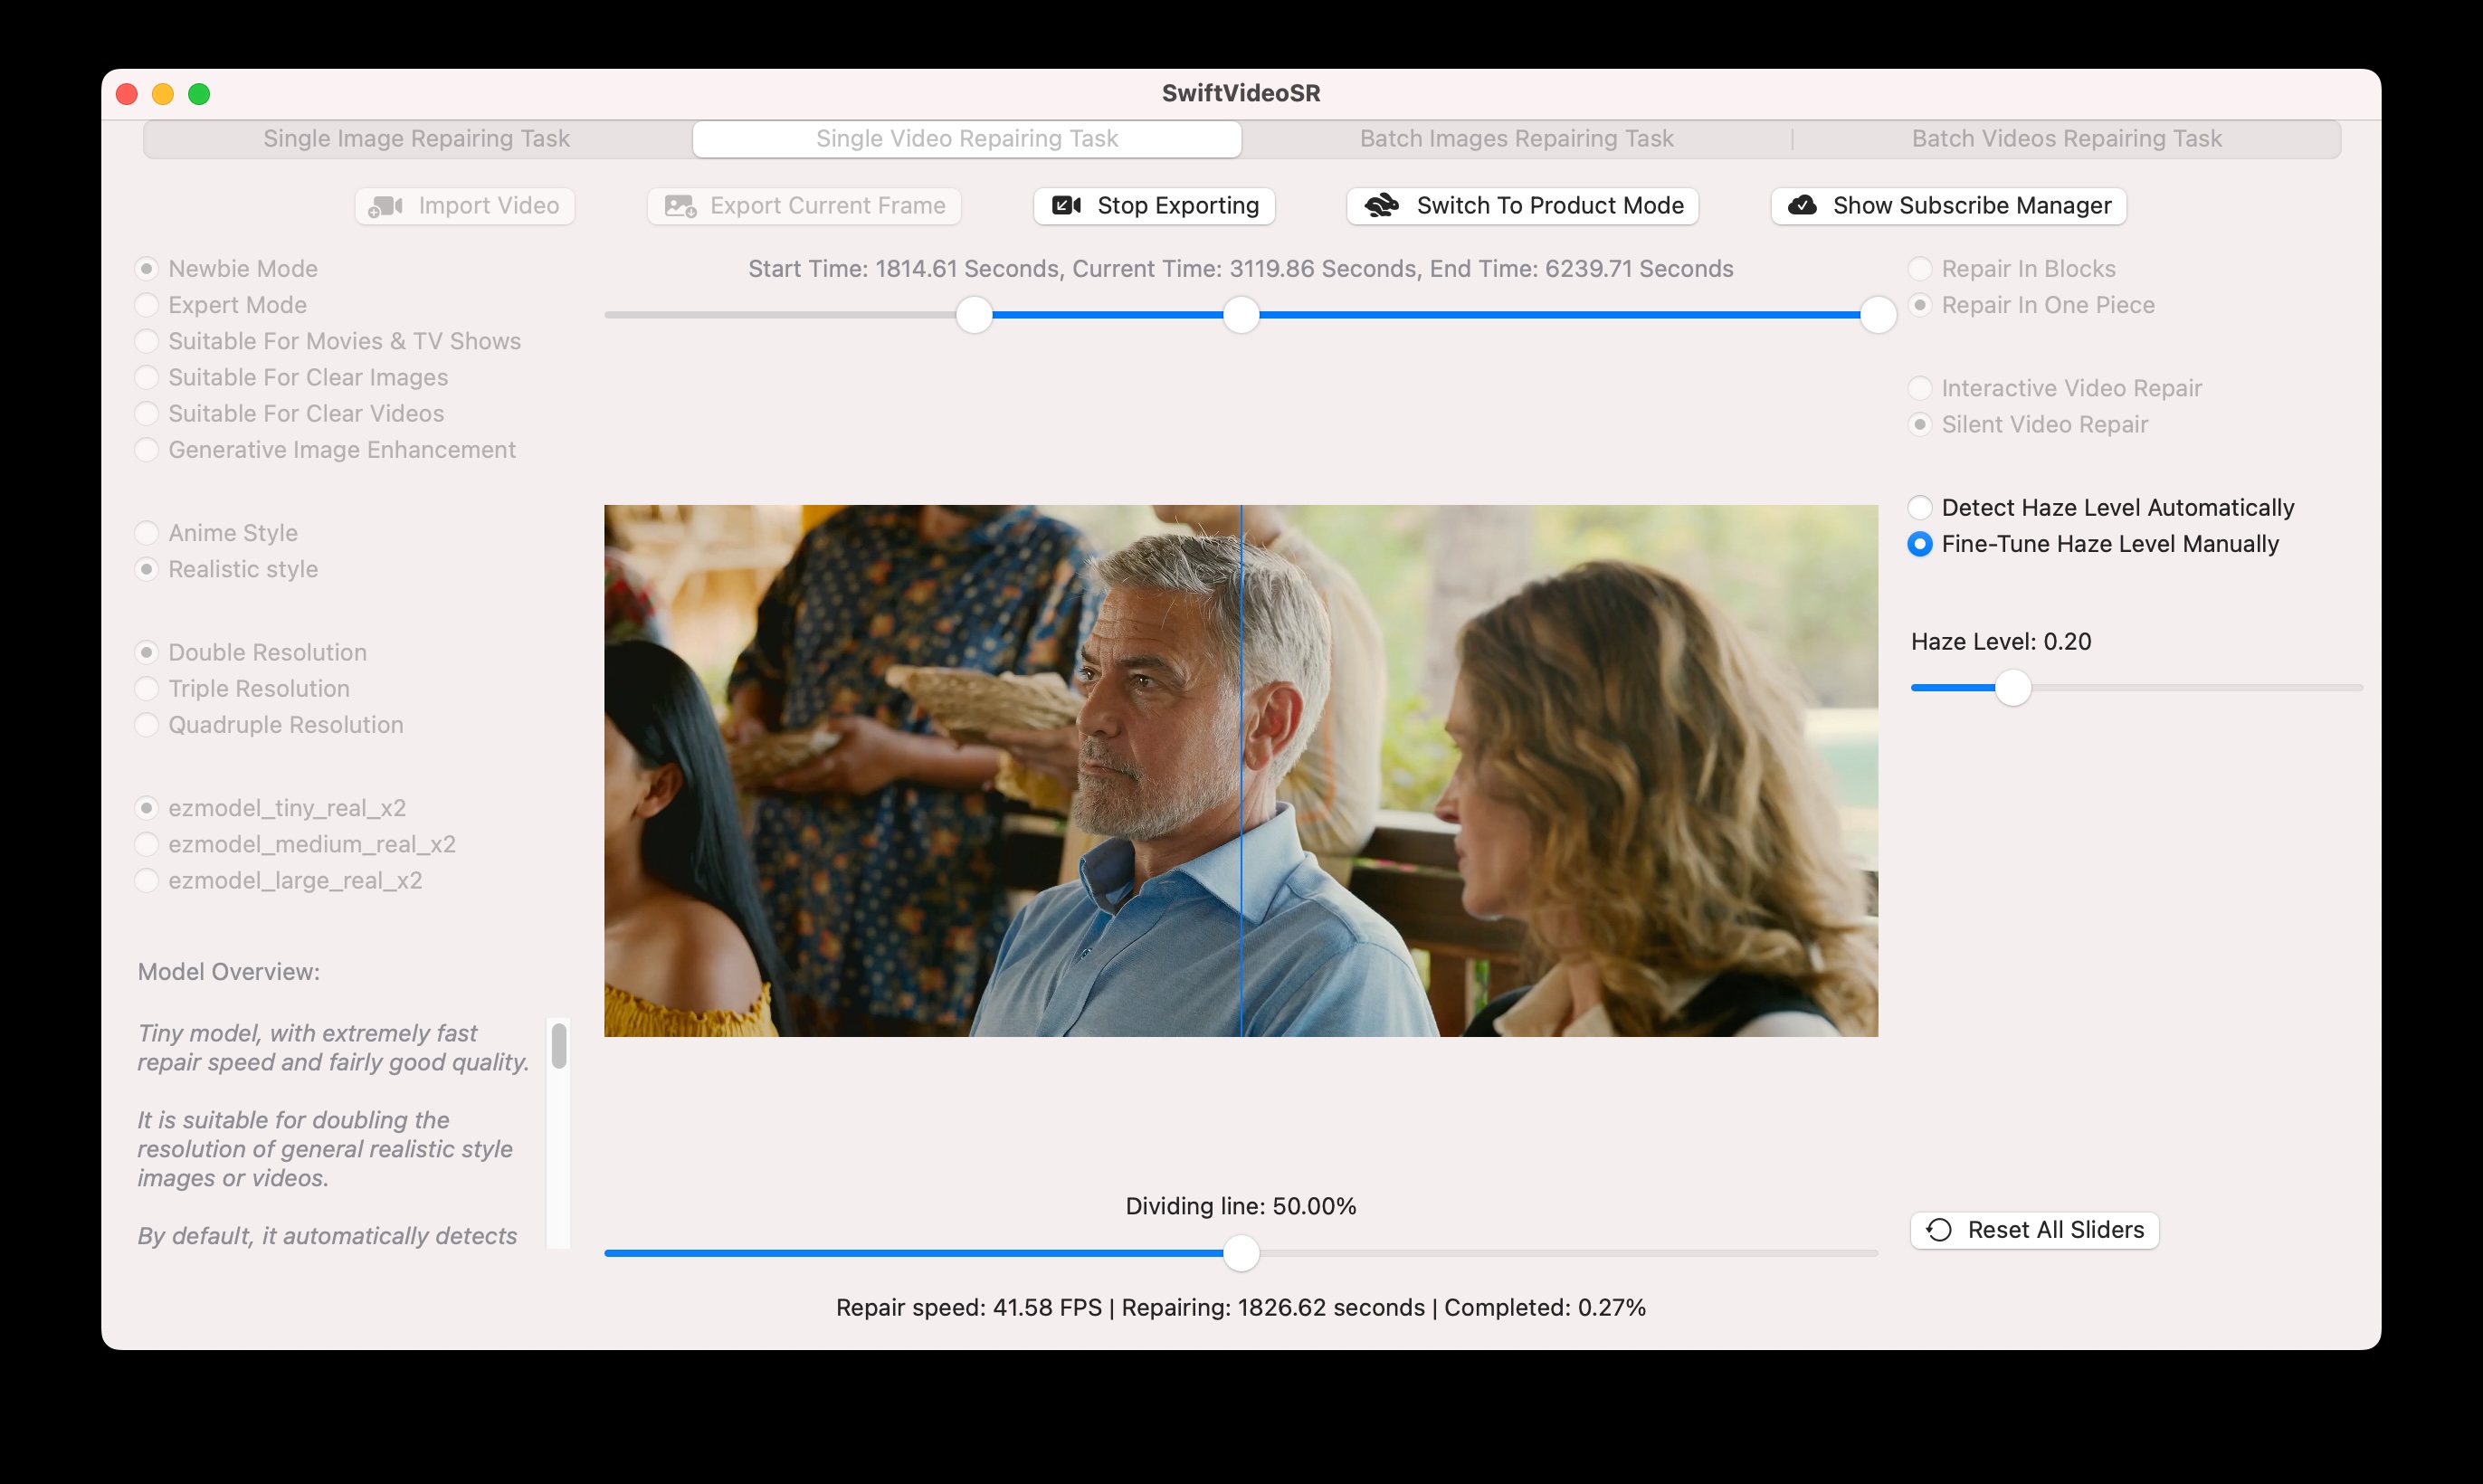Click the repair speed status line

[1241, 1308]
